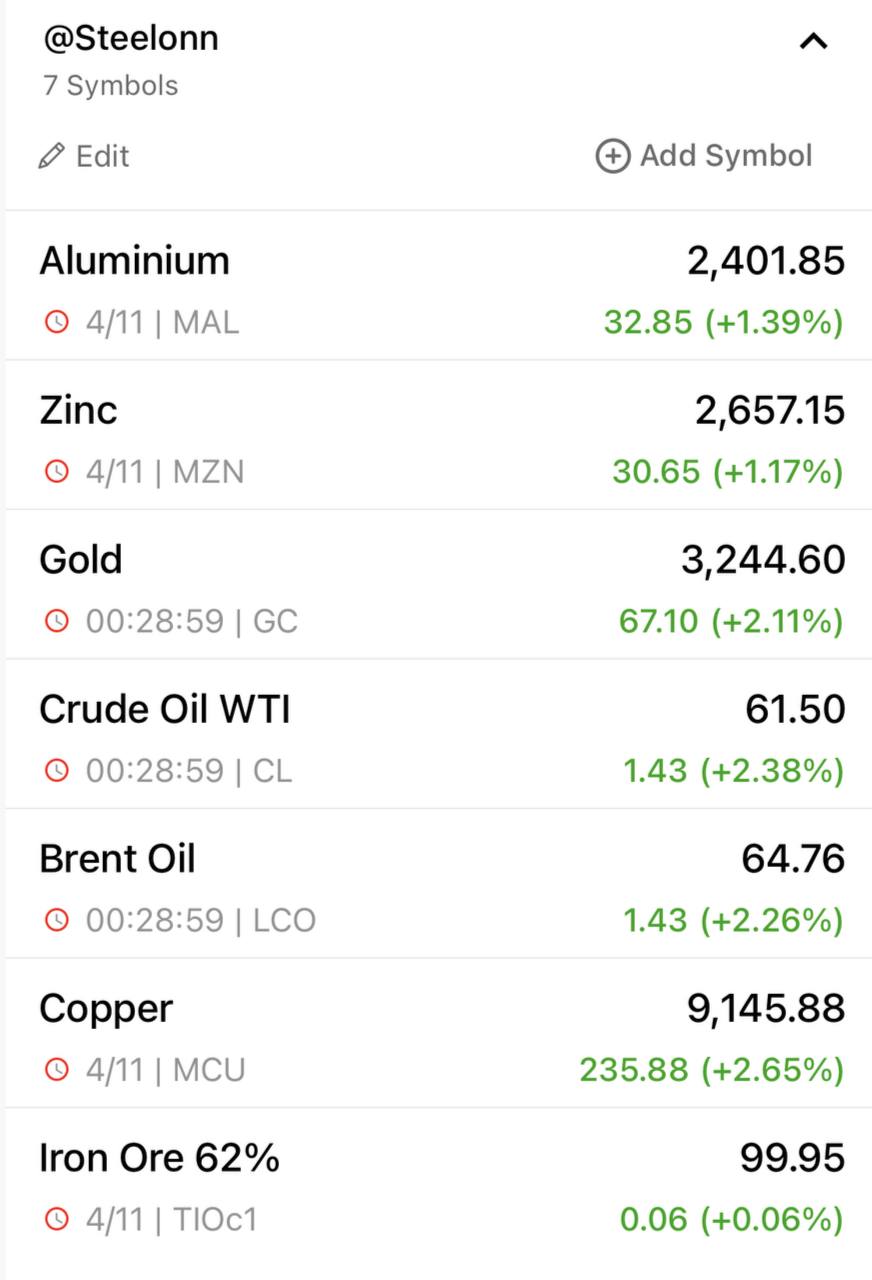Open Iron Ore 62% details
872x1280 pixels.
click(x=159, y=1158)
